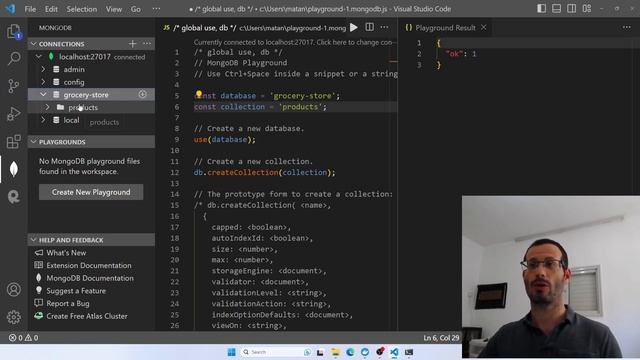Open the Windows Start button
Viewport: 640px width, 360px height.
[x=231, y=352]
